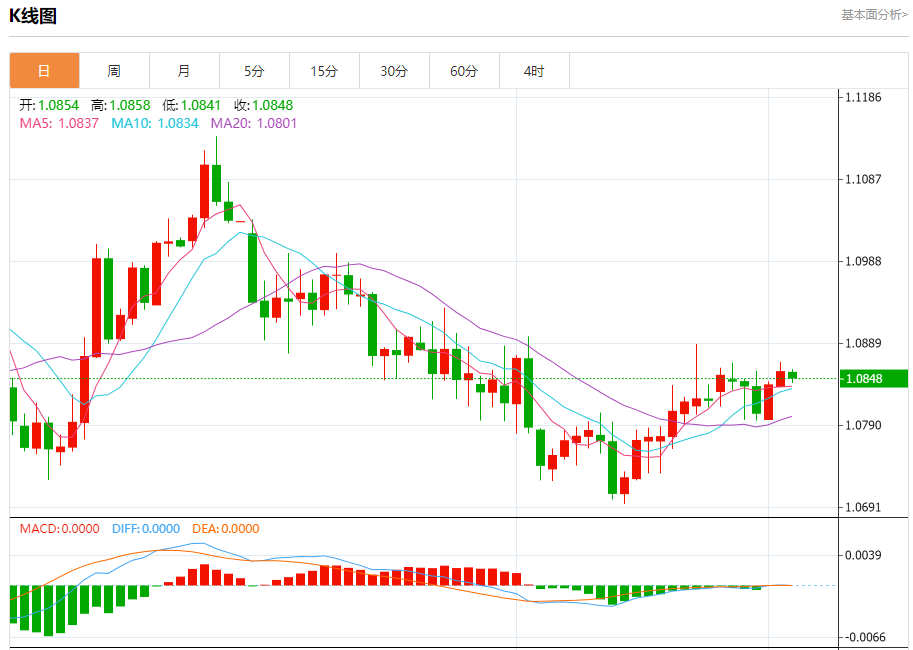Click the 1.0790 price axis label

pyautogui.click(x=863, y=426)
